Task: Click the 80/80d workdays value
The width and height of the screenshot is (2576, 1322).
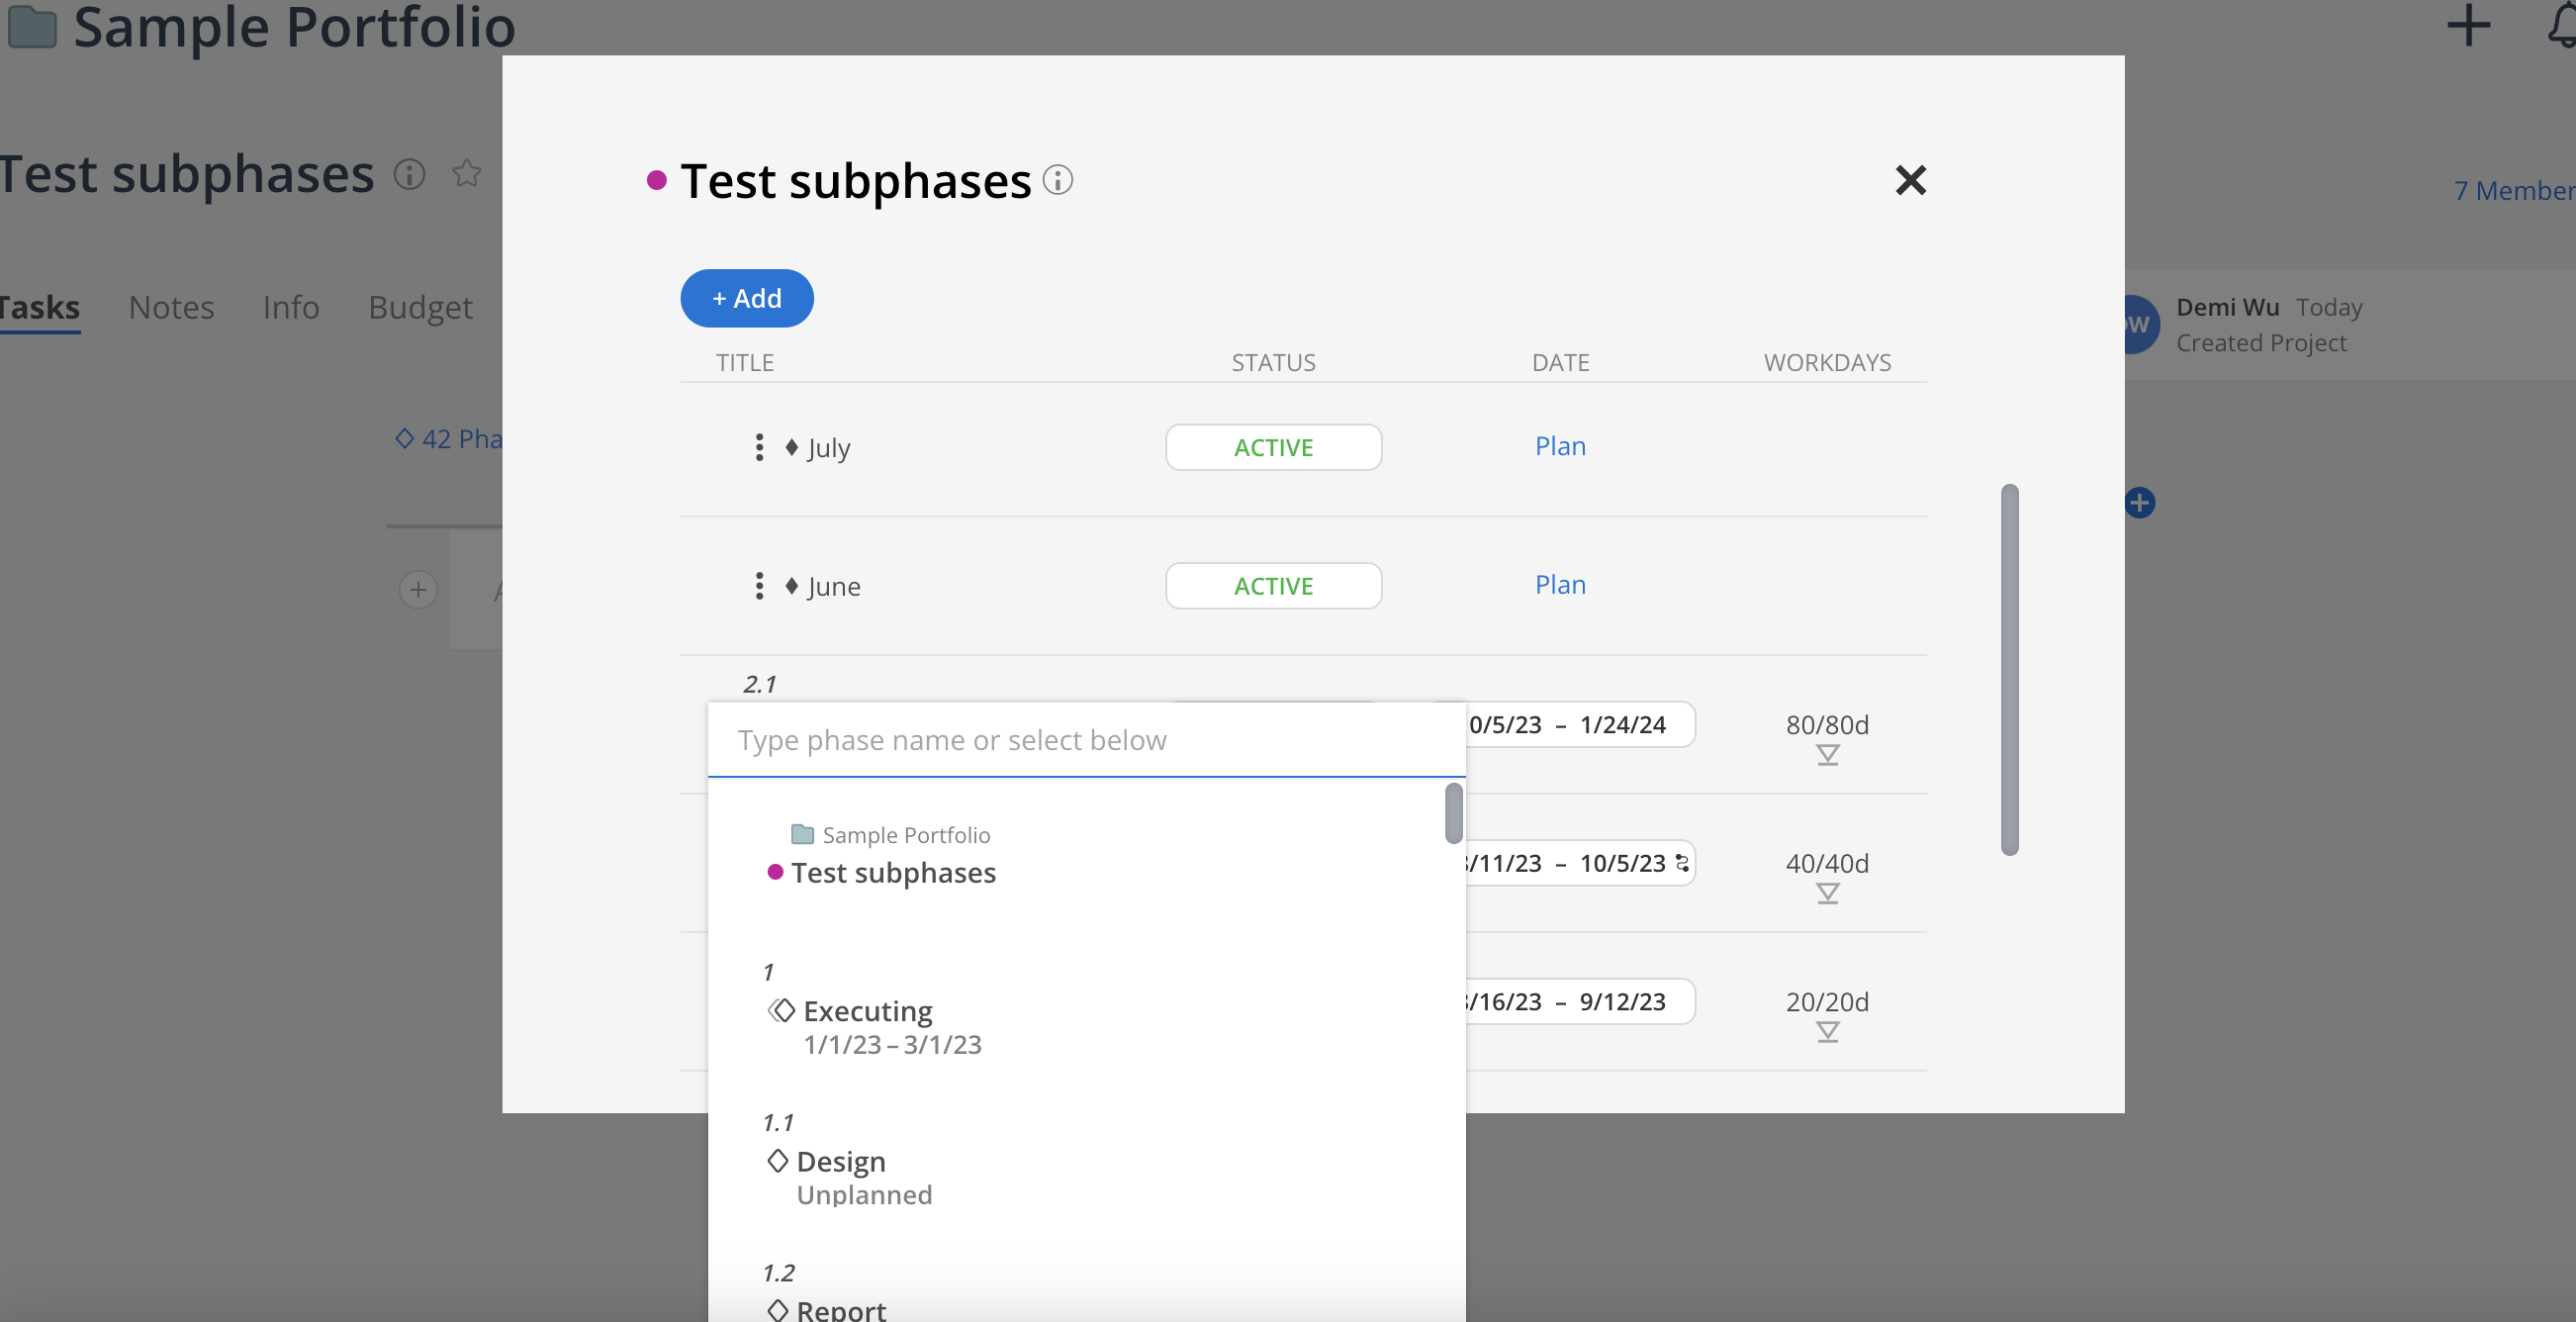Action: pyautogui.click(x=1827, y=724)
